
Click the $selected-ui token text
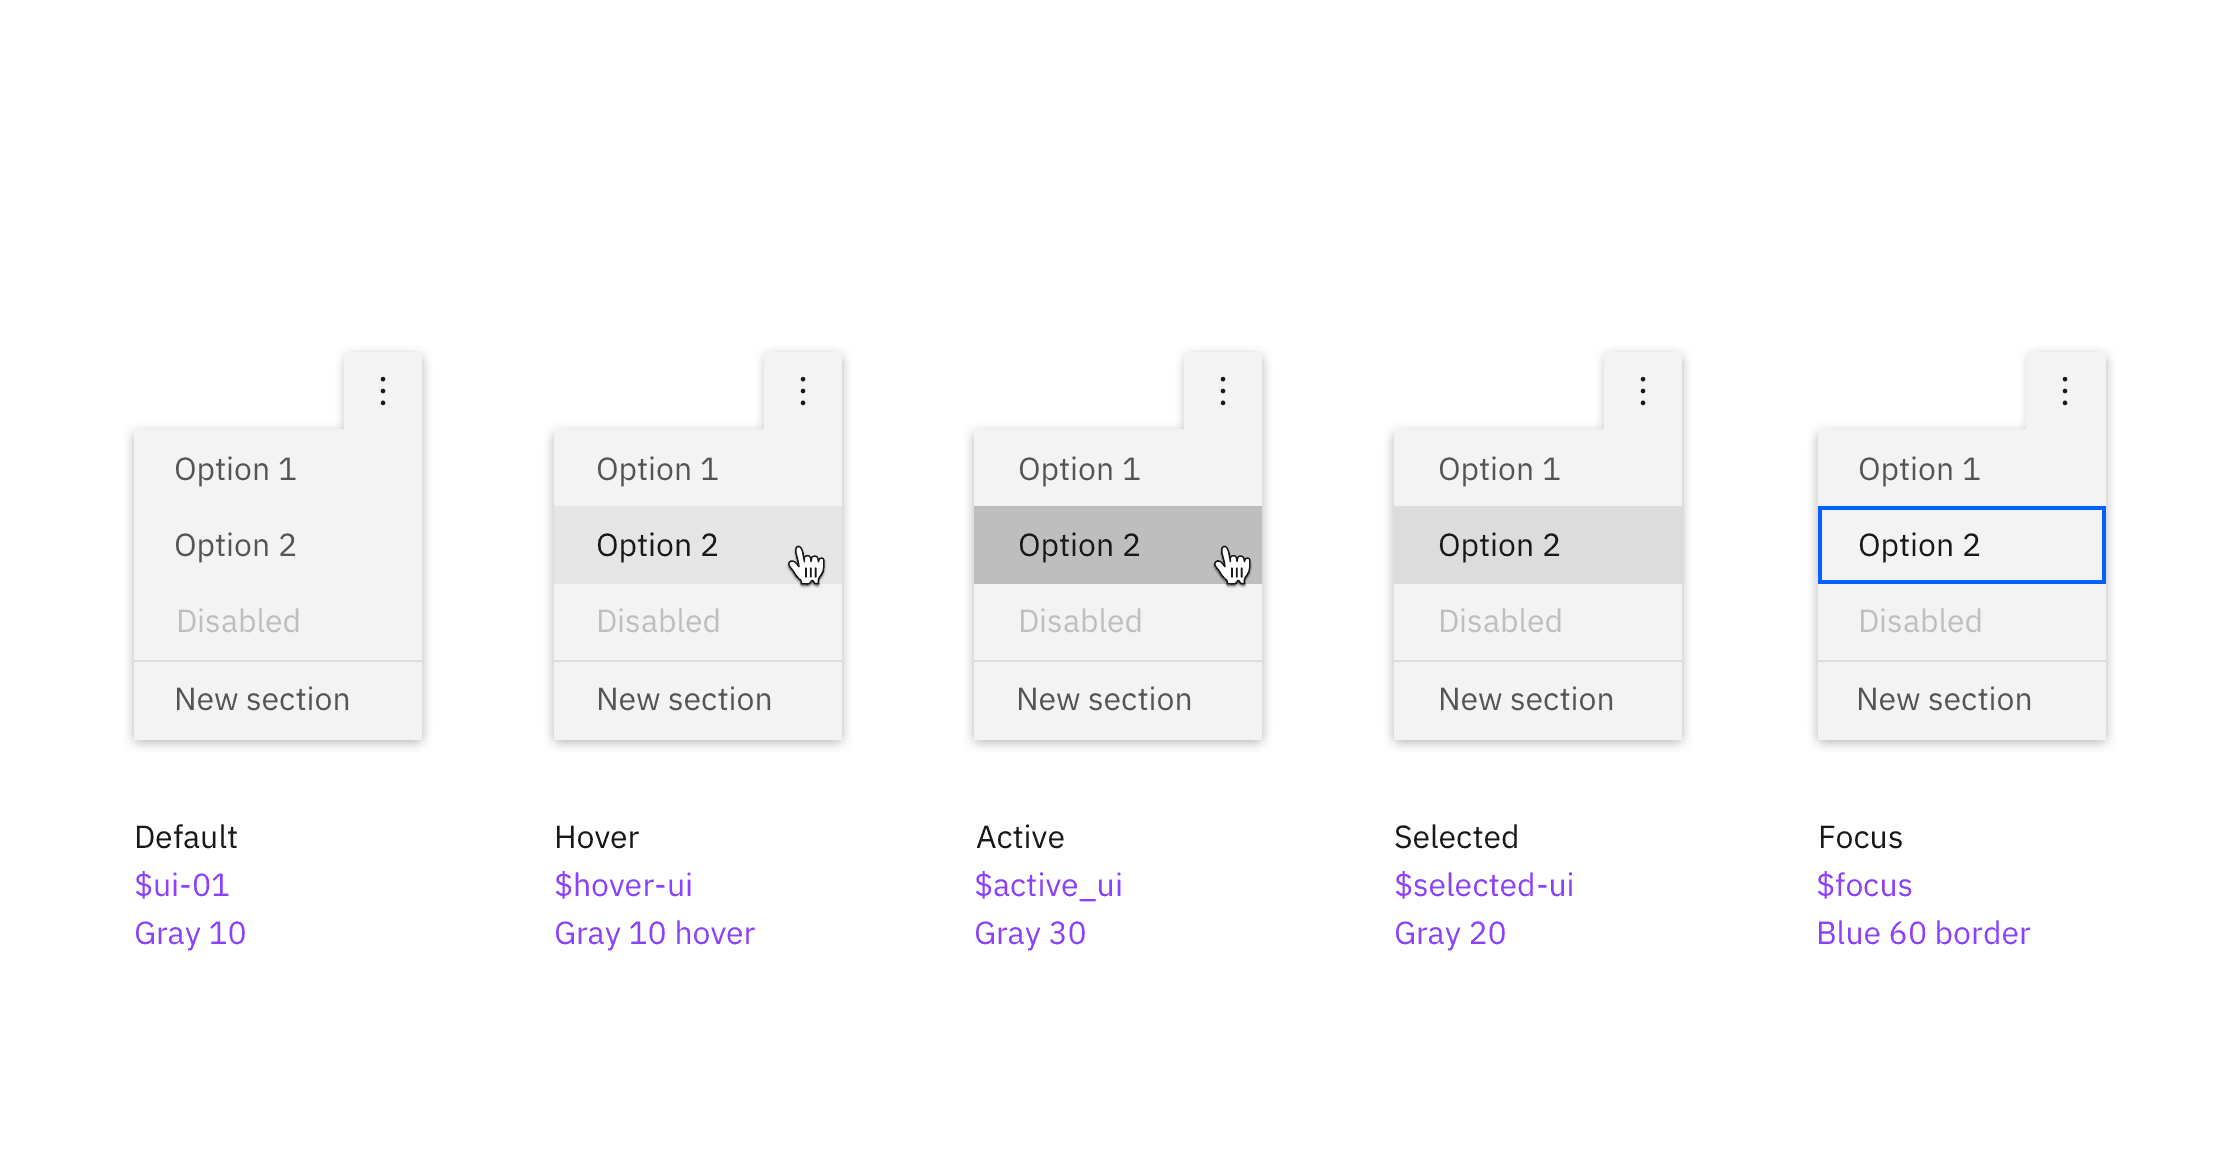point(1484,885)
